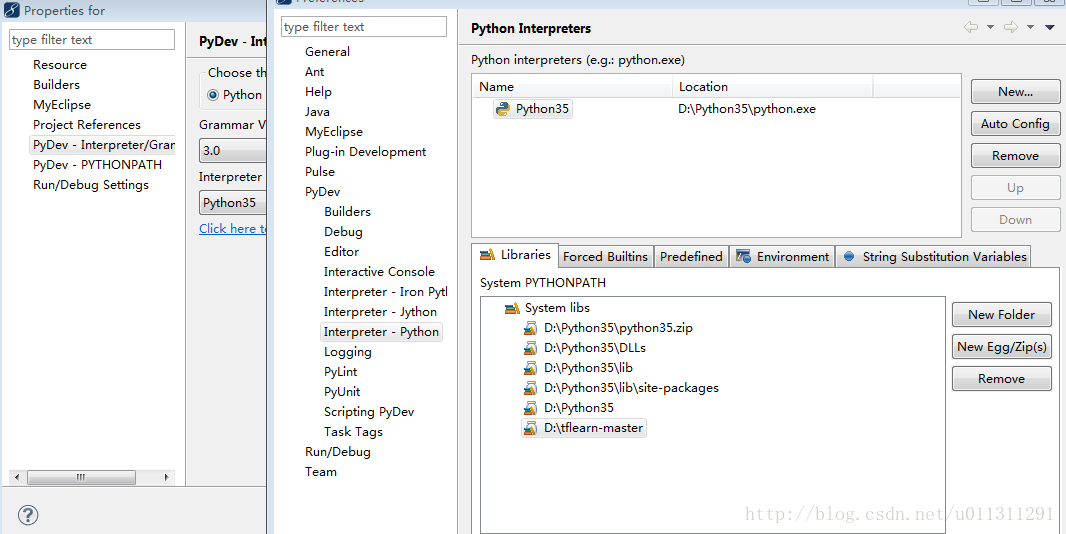Select Interpreter - Jython under PyDev
Image resolution: width=1066 pixels, height=534 pixels.
[x=381, y=312]
